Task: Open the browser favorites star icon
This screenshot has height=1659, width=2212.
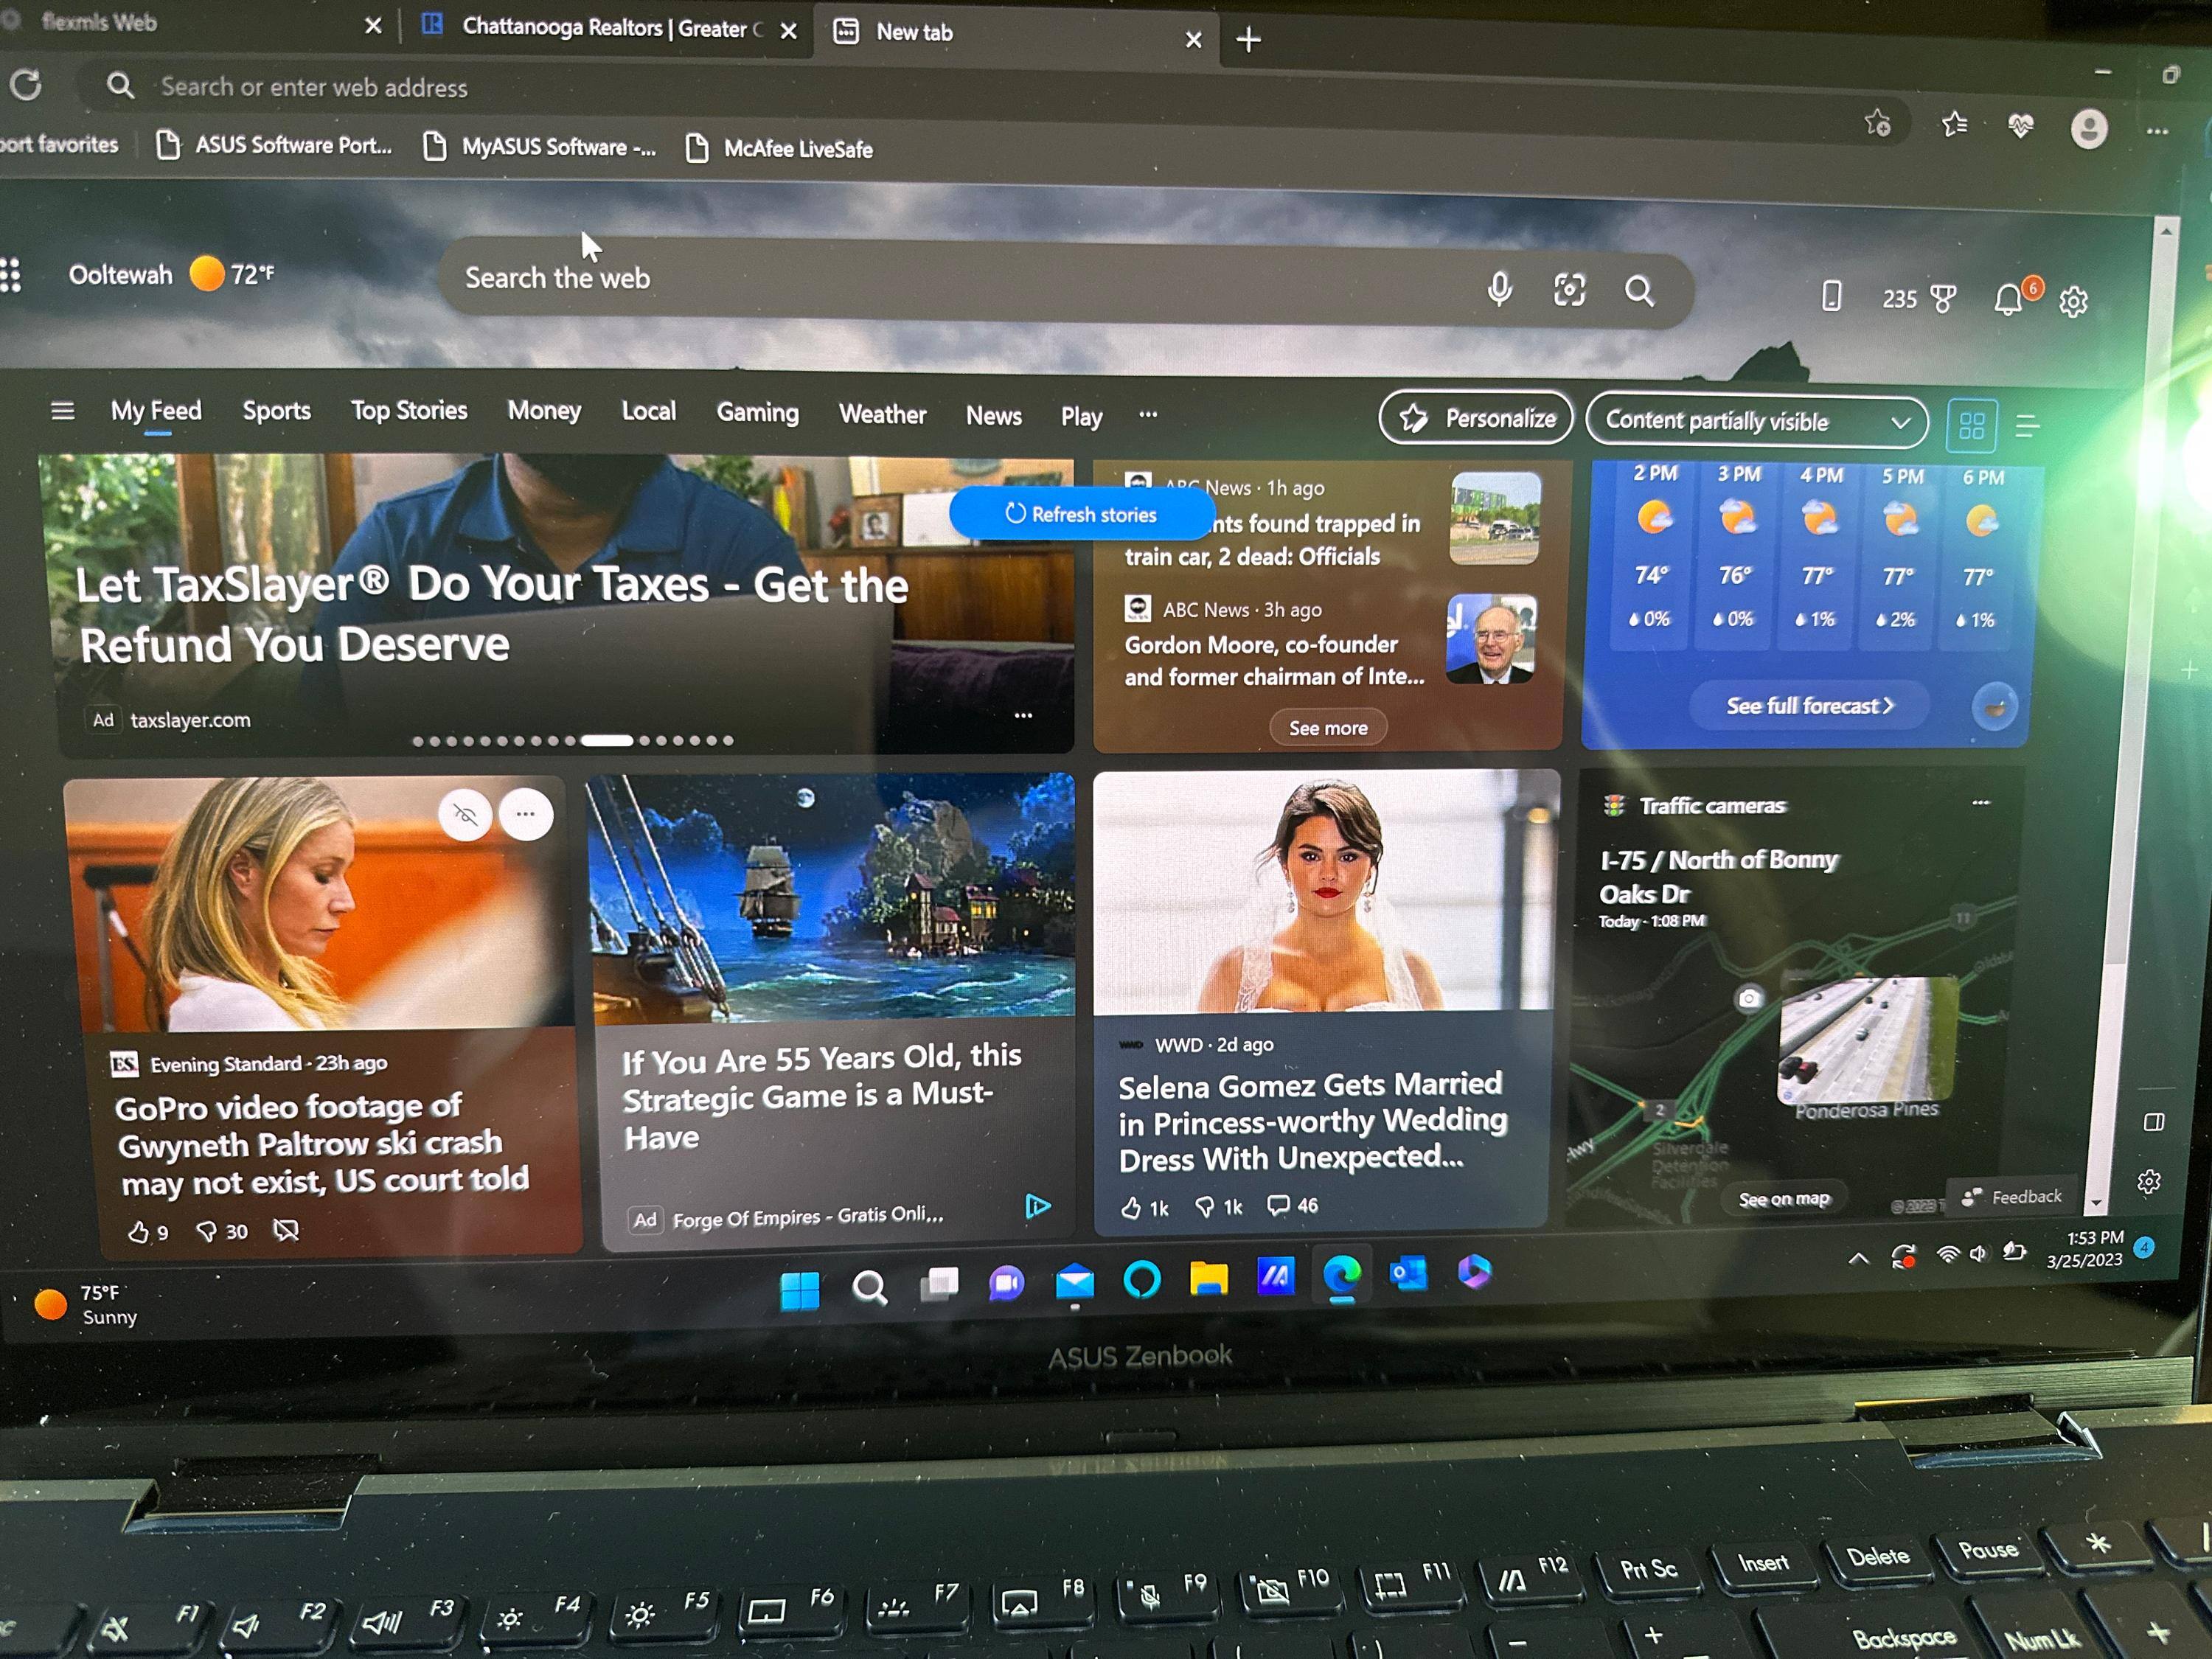Action: click(x=1953, y=124)
